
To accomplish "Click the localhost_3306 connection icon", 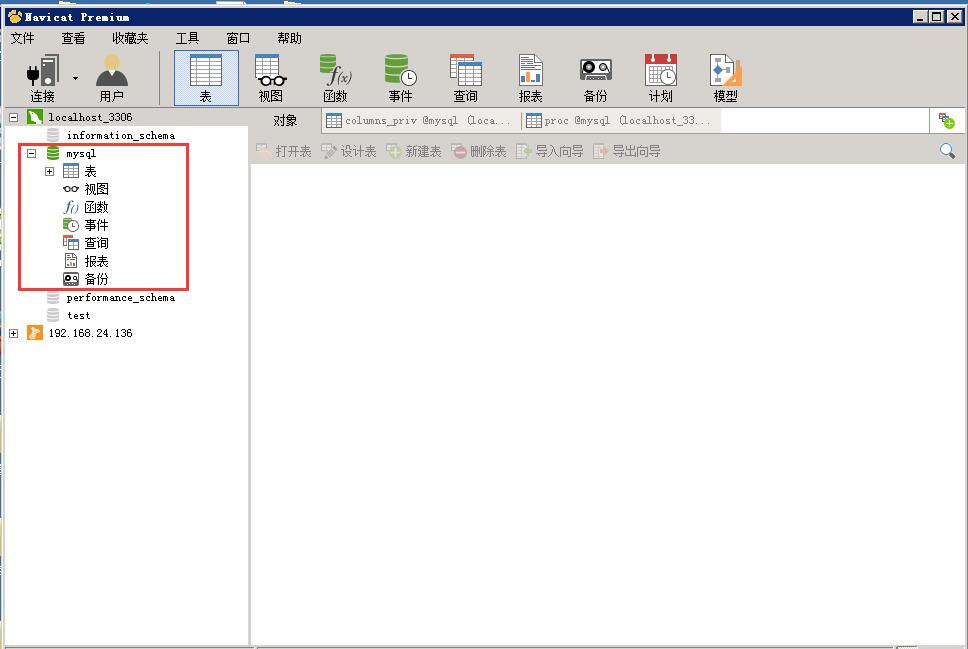I will [35, 117].
